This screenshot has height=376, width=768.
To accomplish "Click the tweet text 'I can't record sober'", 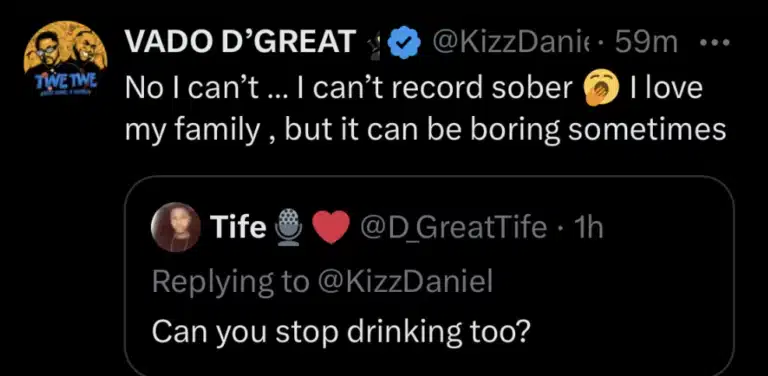I will (x=442, y=88).
